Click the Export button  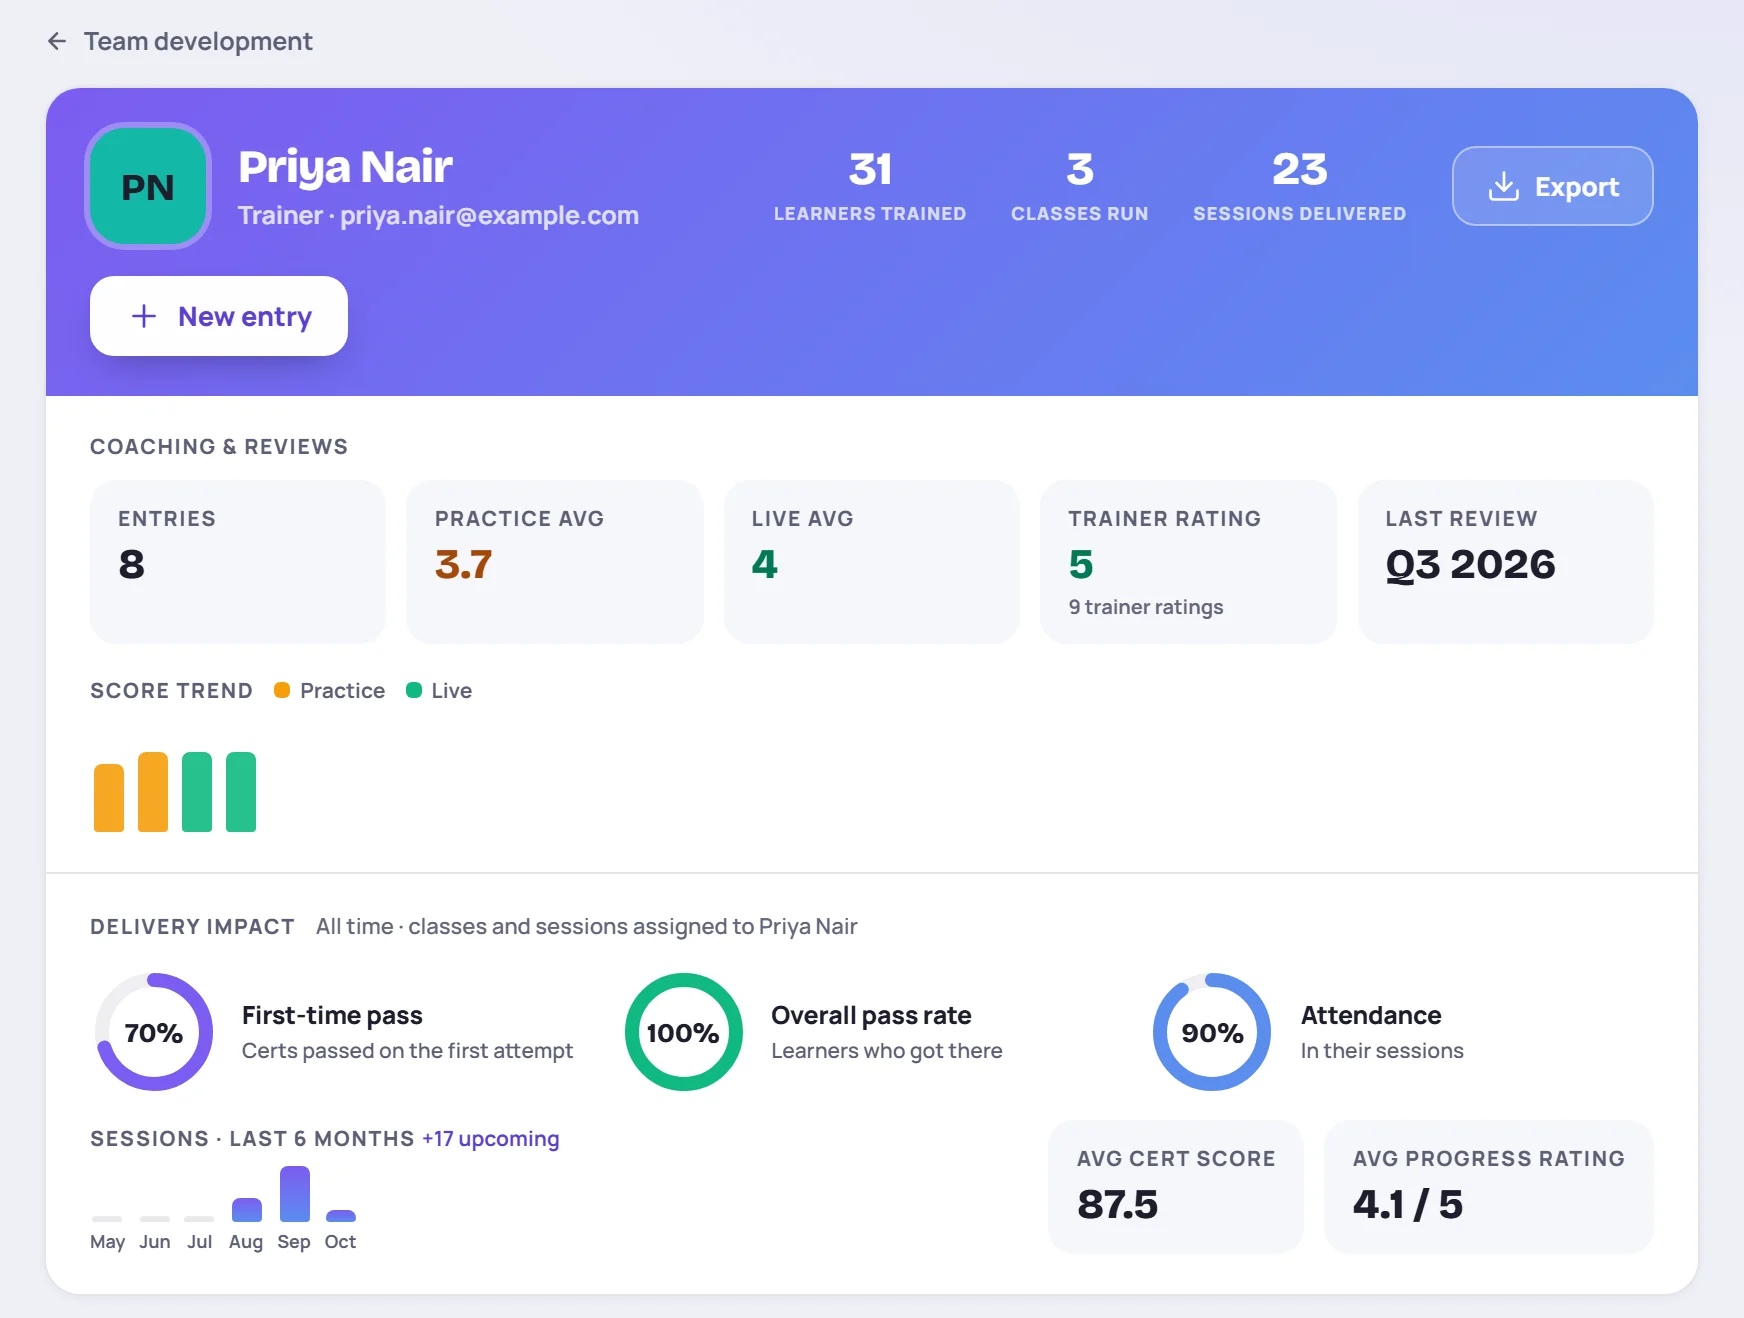point(1552,186)
